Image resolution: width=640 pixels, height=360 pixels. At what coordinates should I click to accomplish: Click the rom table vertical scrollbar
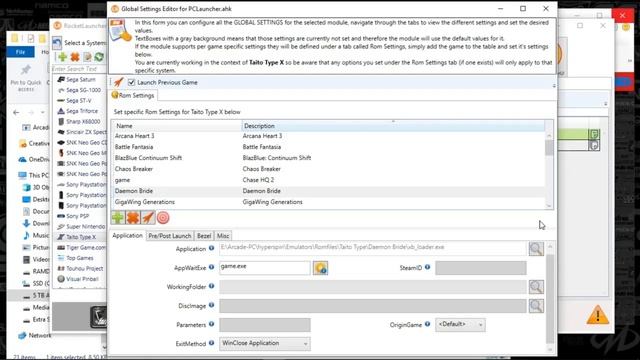point(549,170)
